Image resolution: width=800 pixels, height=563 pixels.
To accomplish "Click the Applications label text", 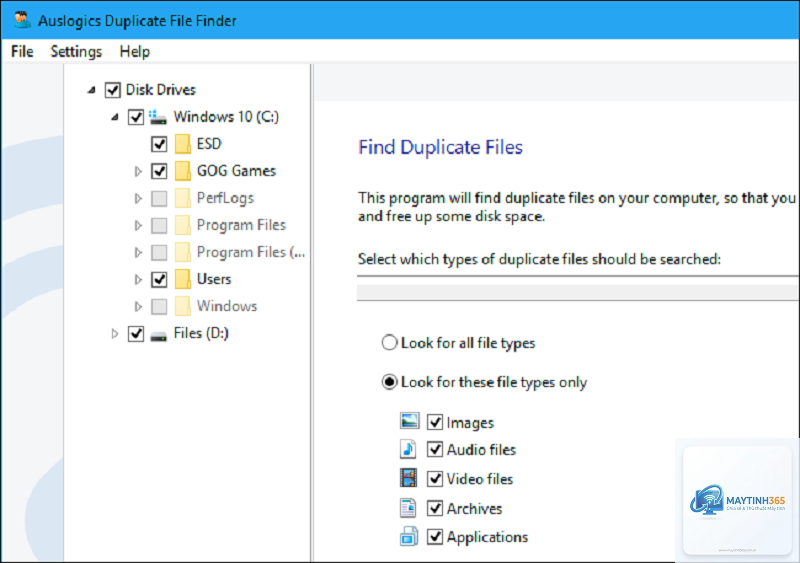I will click(x=487, y=537).
